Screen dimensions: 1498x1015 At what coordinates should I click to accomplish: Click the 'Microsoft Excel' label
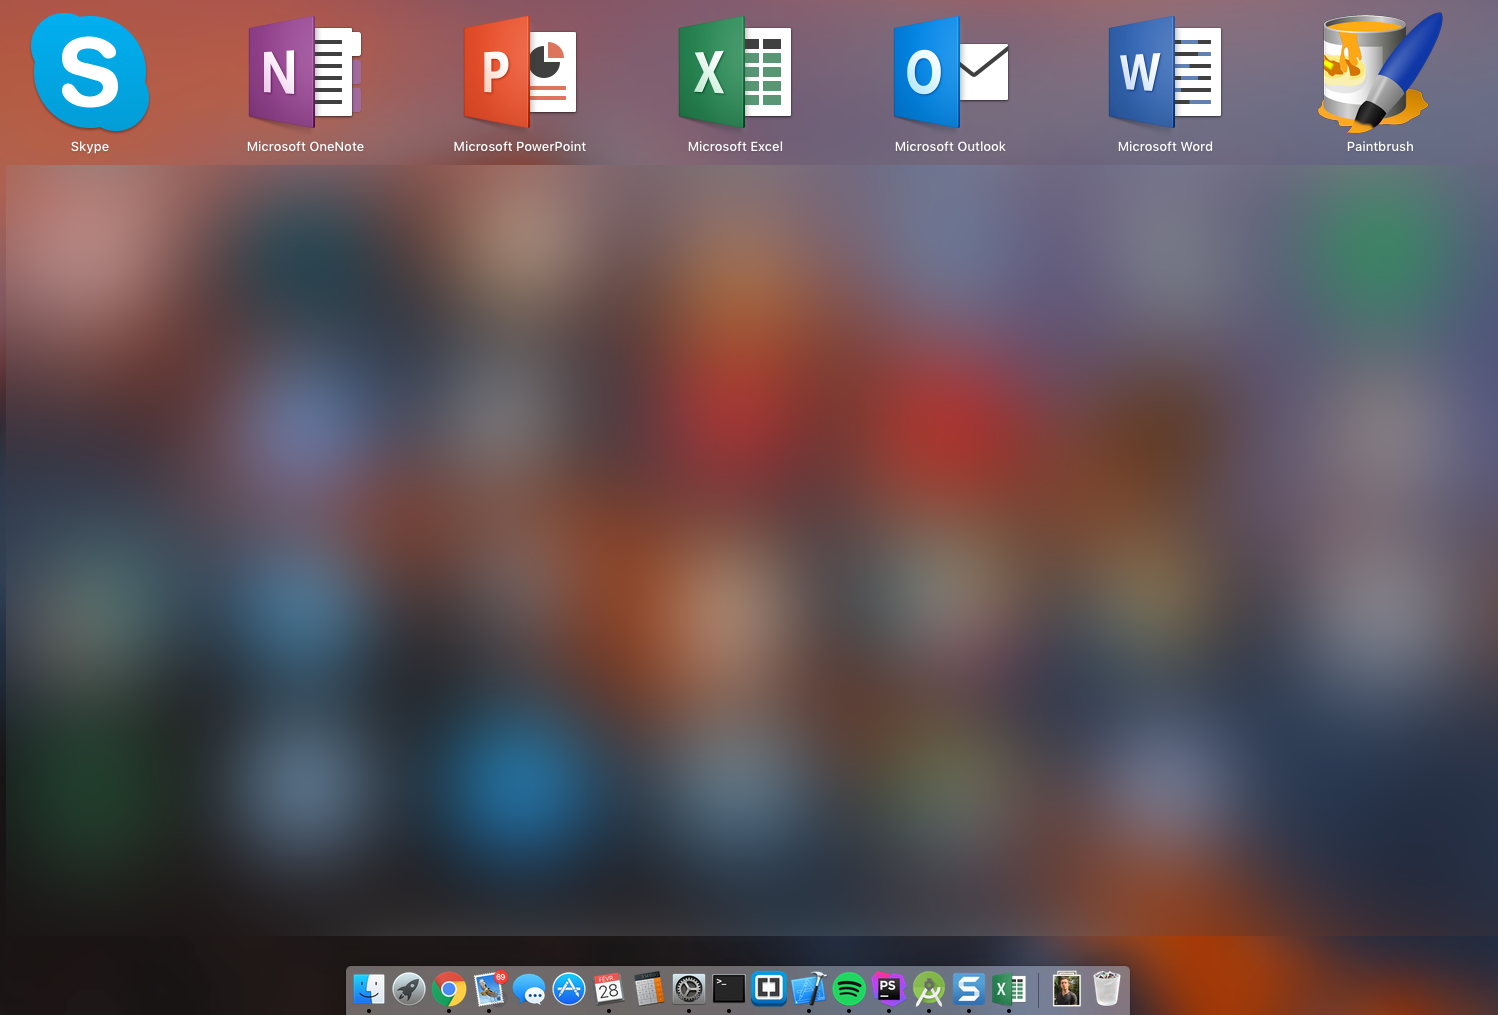pyautogui.click(x=735, y=146)
